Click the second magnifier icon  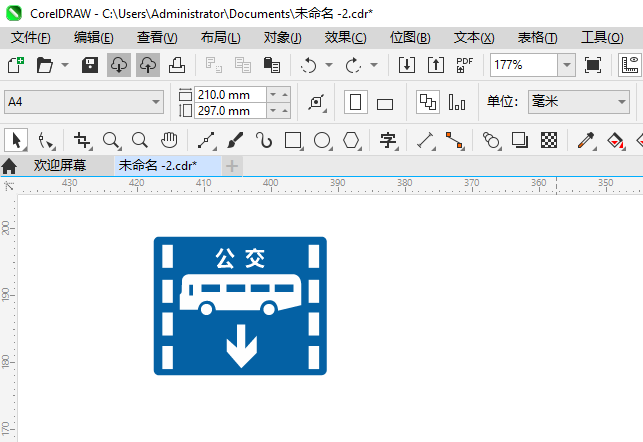140,140
